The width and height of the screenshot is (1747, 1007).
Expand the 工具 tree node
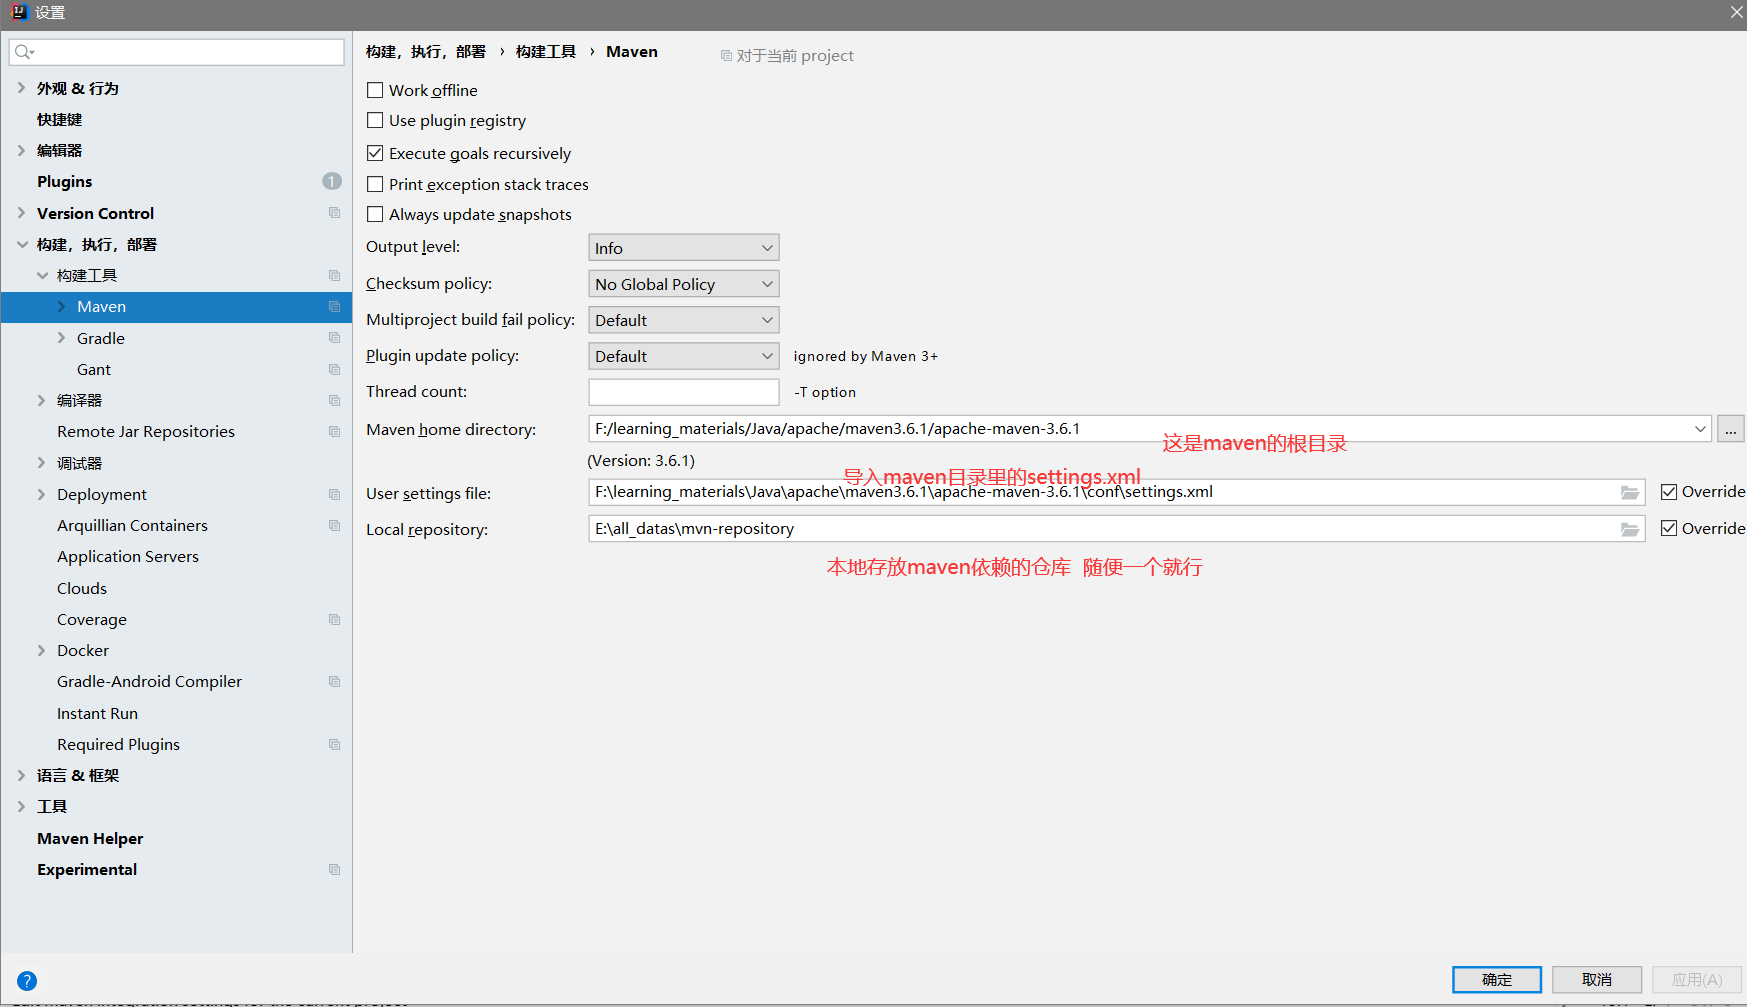click(x=21, y=807)
